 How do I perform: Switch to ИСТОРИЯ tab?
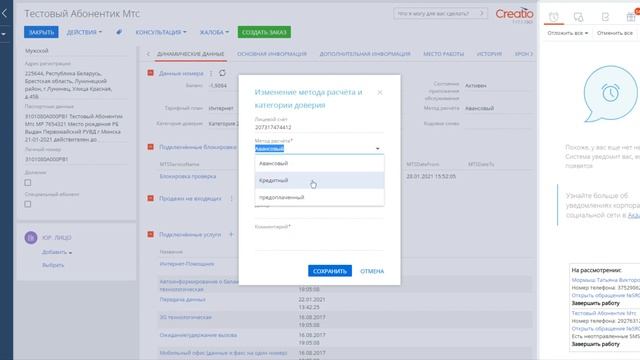click(x=489, y=54)
